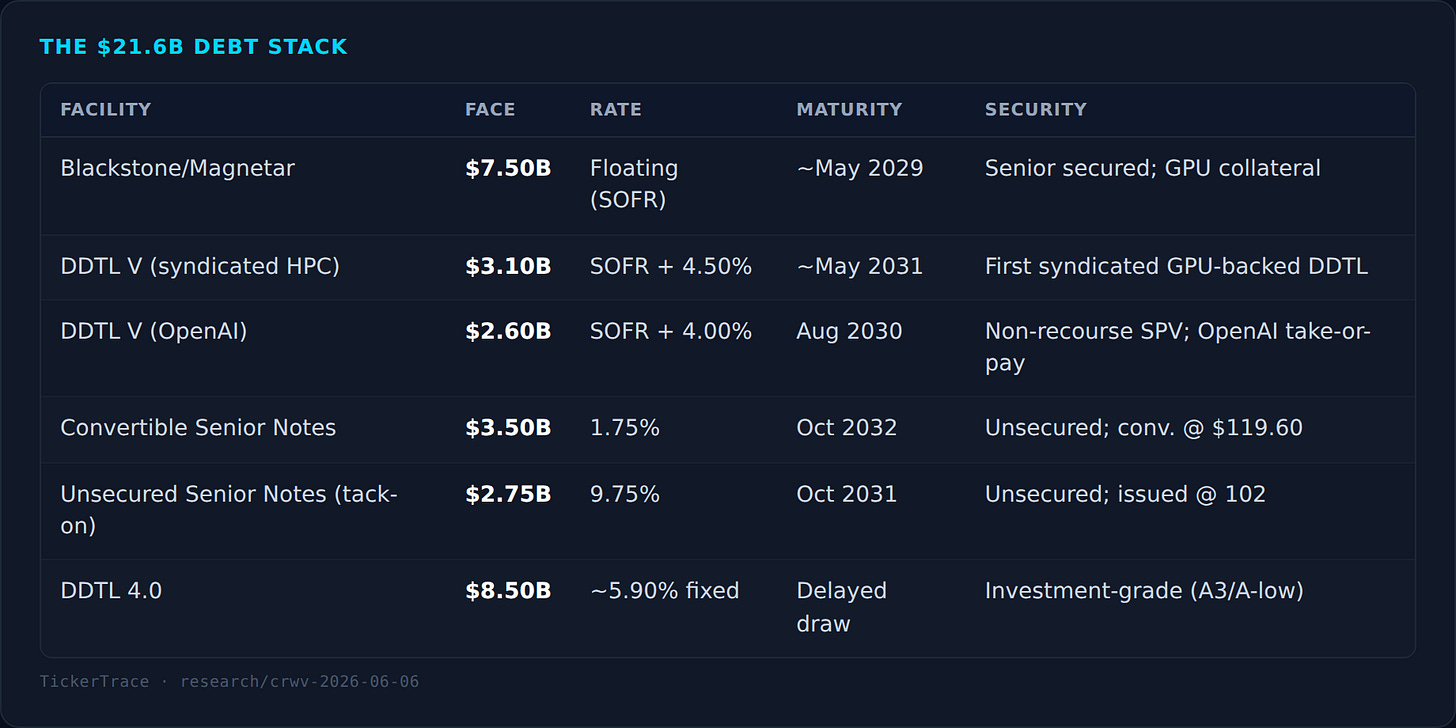
Task: Select the SECURITY column header
Action: tap(1036, 110)
